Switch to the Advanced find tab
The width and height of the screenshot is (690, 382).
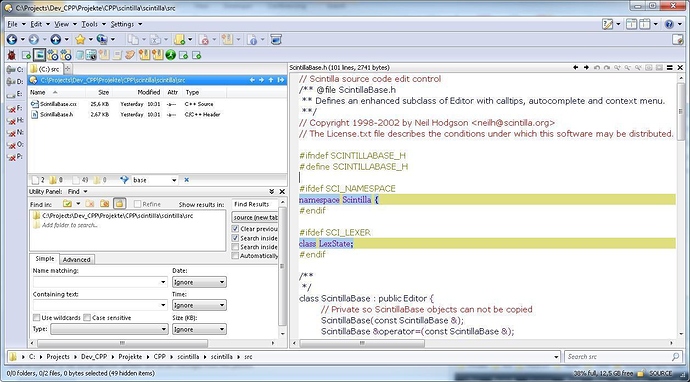(x=76, y=260)
